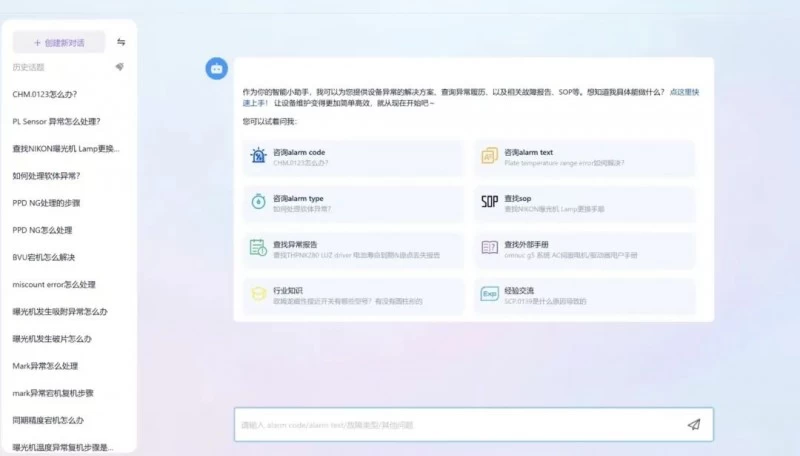Image resolution: width=800 pixels, height=456 pixels.
Task: Open history item BVU宕机怎么解决
Action: pos(44,257)
